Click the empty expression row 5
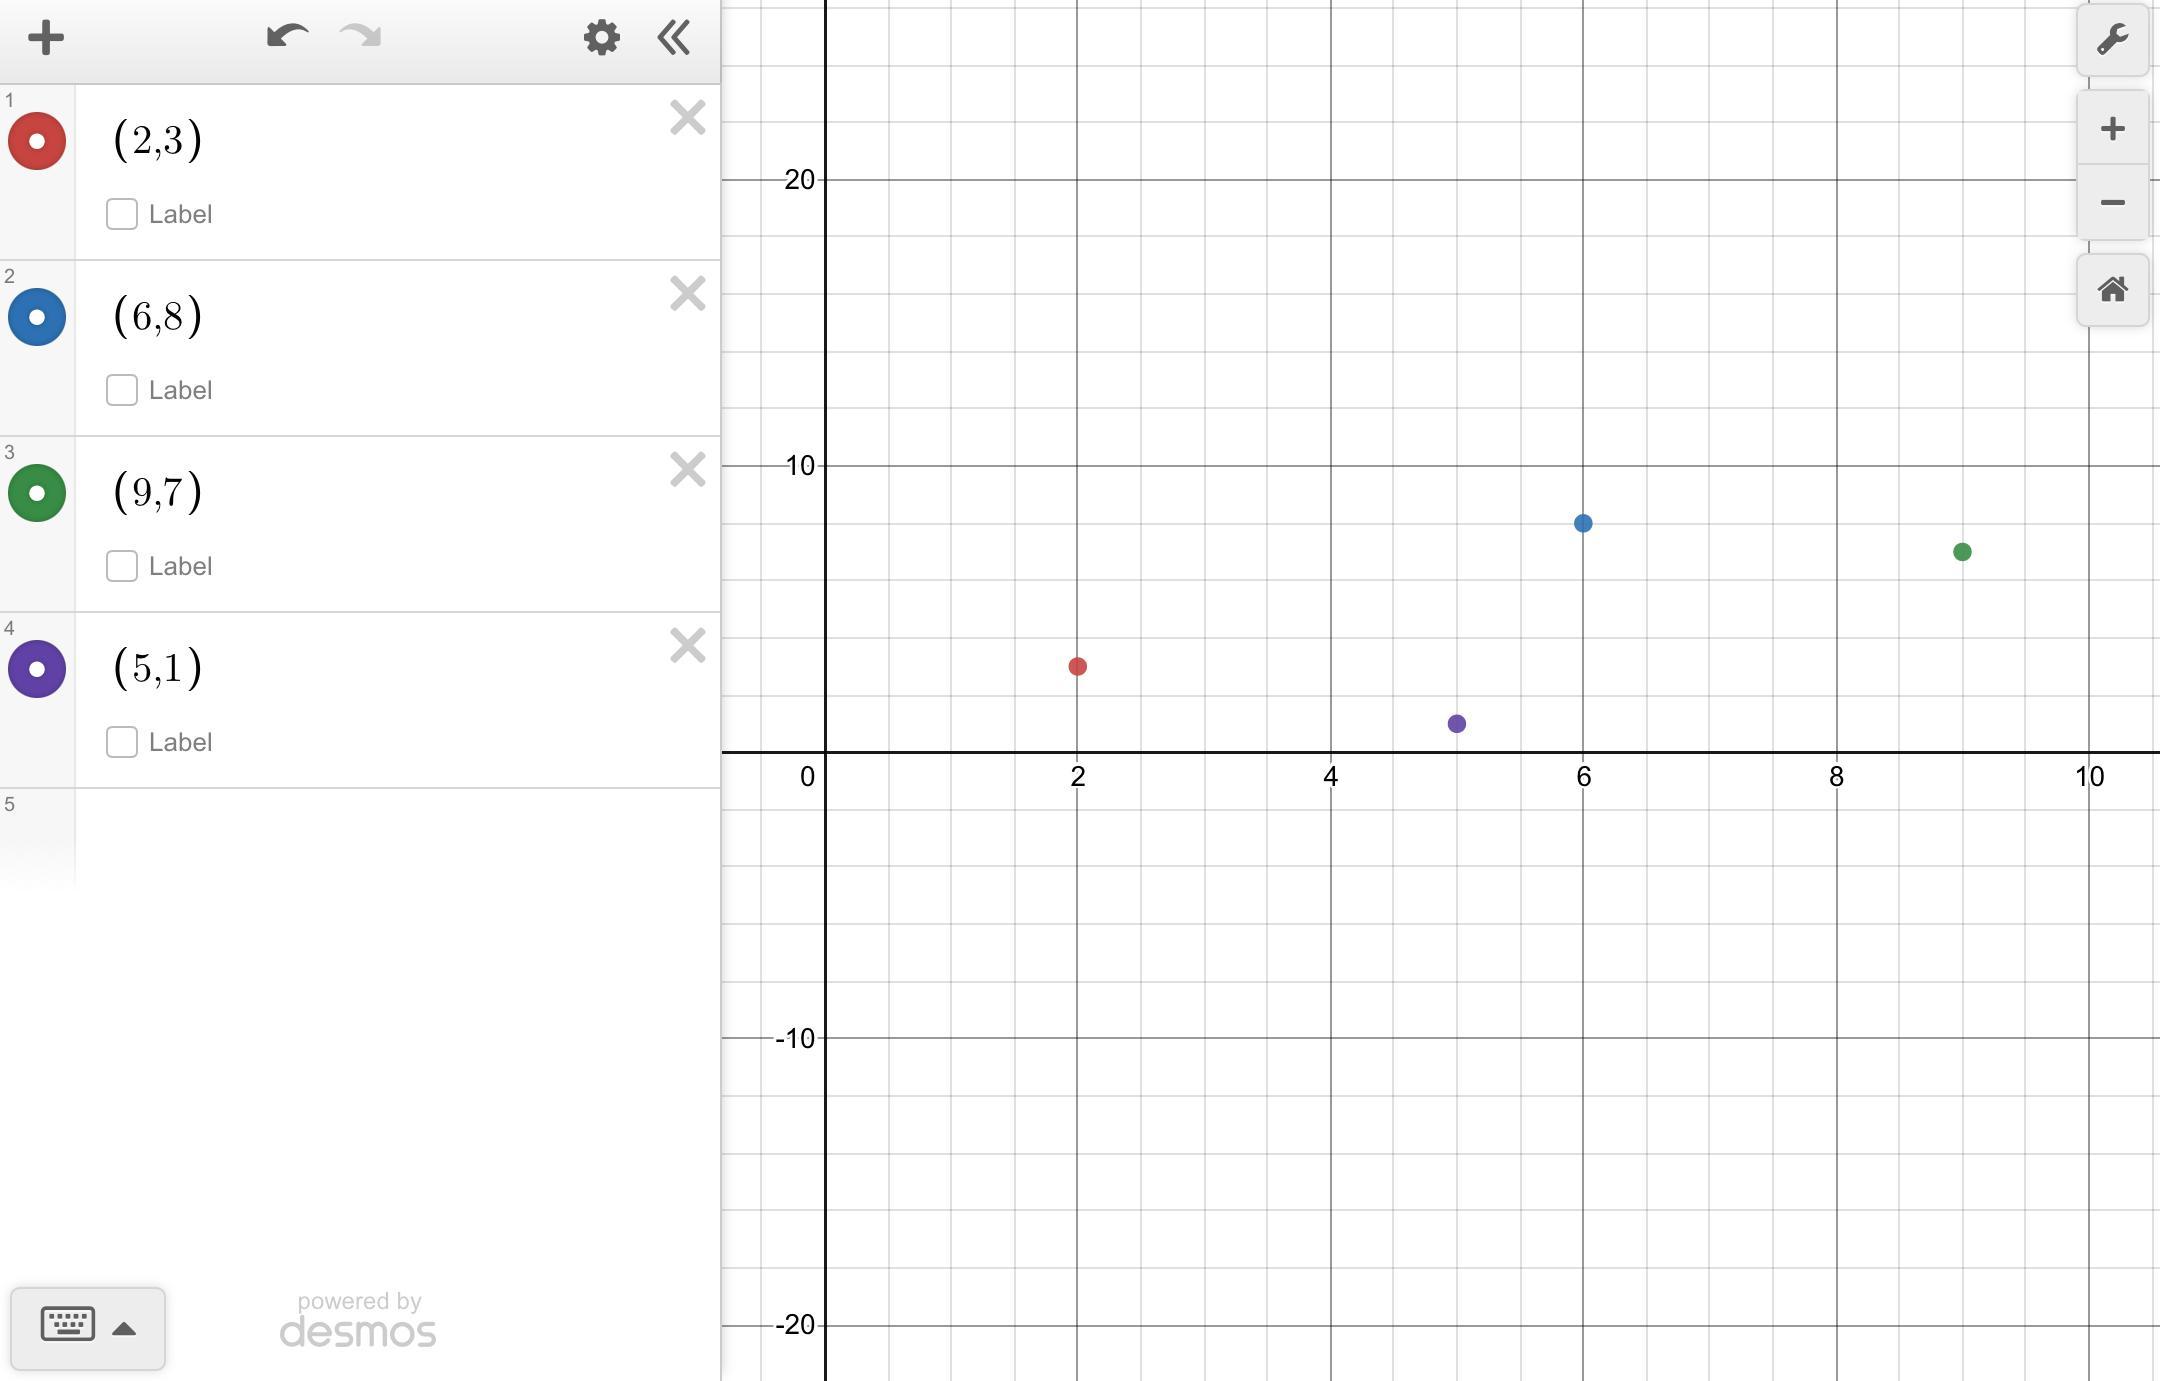Image resolution: width=2160 pixels, height=1381 pixels. tap(397, 835)
